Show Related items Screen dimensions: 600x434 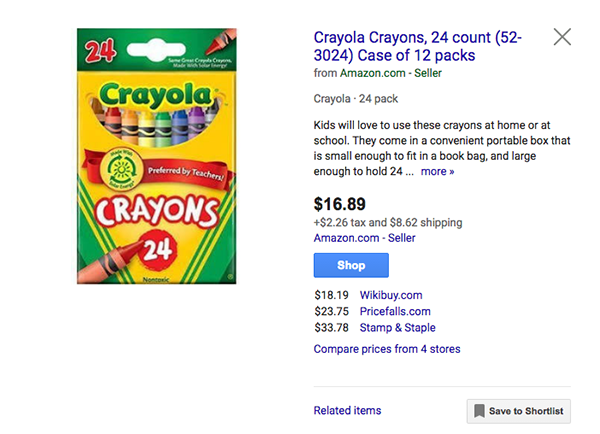347,410
